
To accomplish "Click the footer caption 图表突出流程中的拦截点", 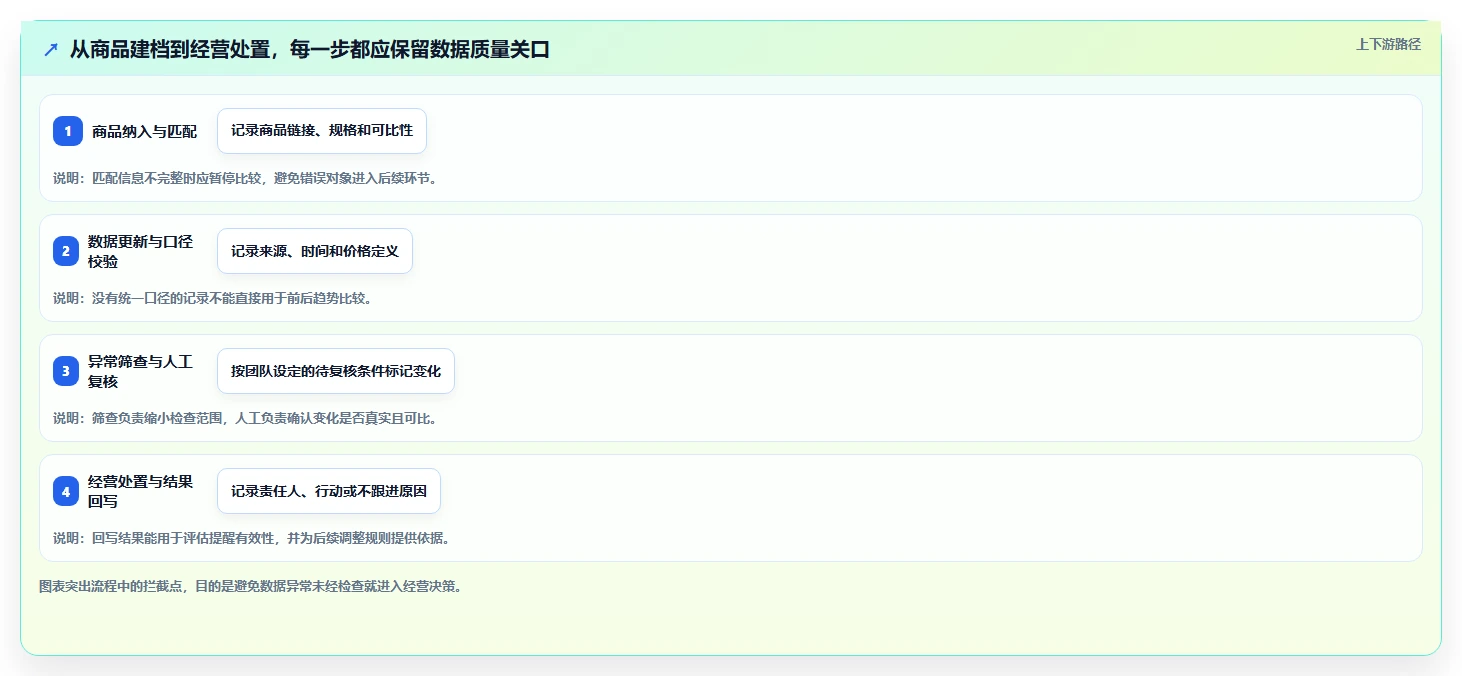I will pos(251,586).
